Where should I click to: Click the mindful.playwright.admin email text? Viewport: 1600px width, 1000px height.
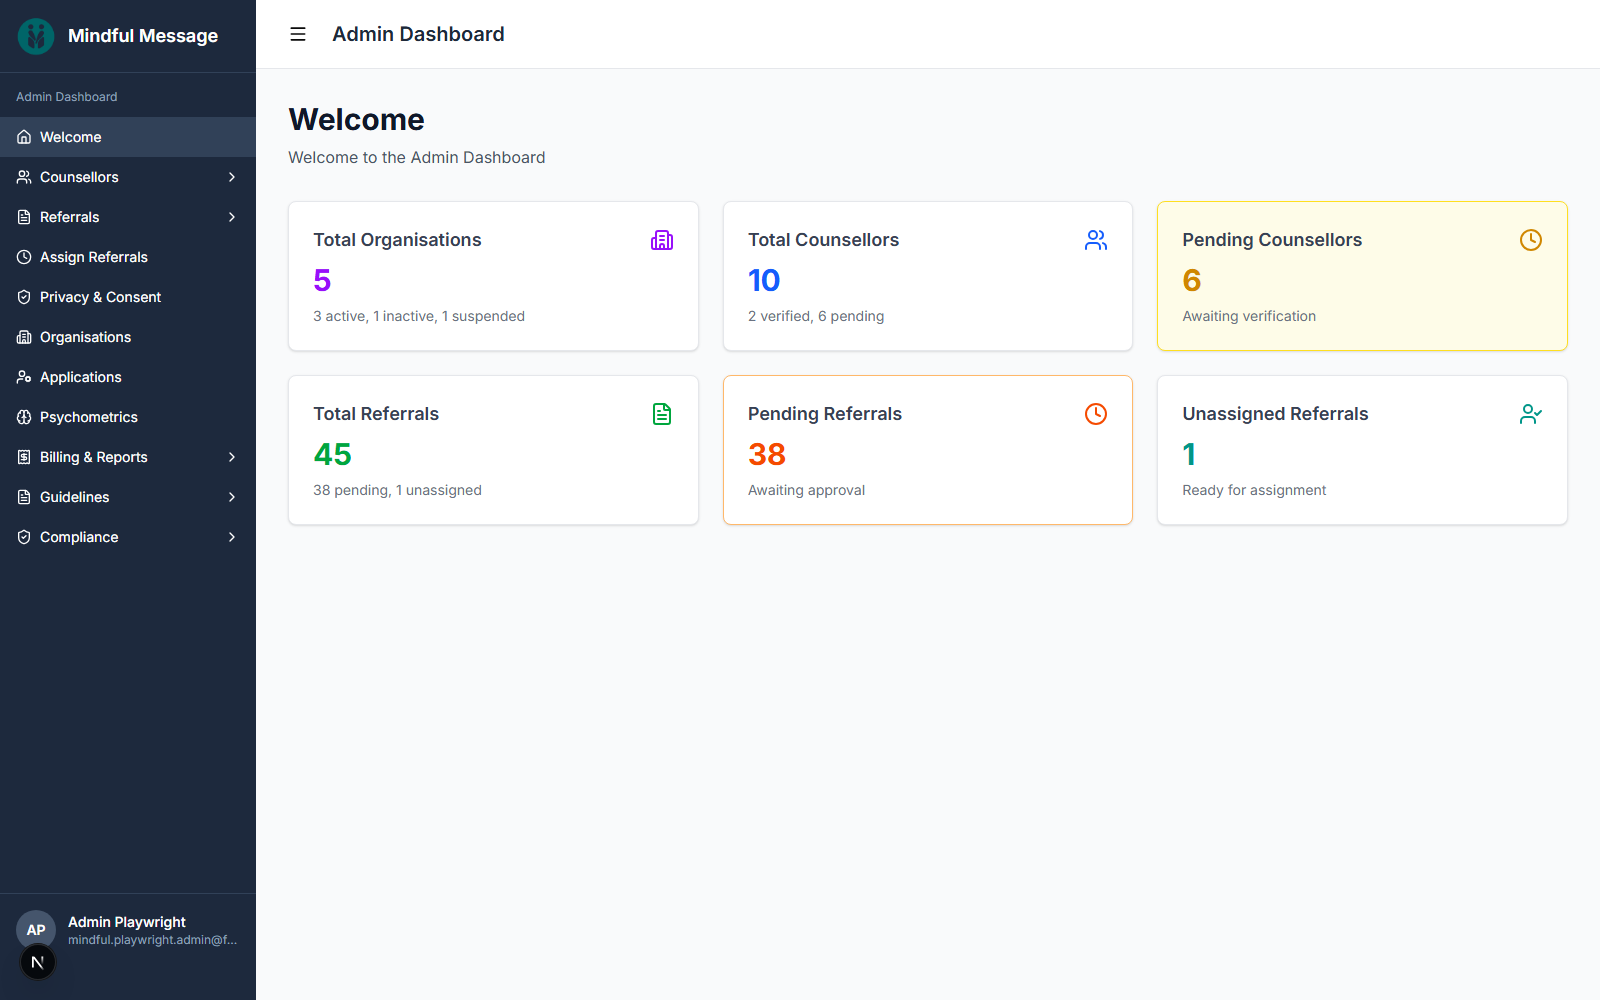coord(152,940)
